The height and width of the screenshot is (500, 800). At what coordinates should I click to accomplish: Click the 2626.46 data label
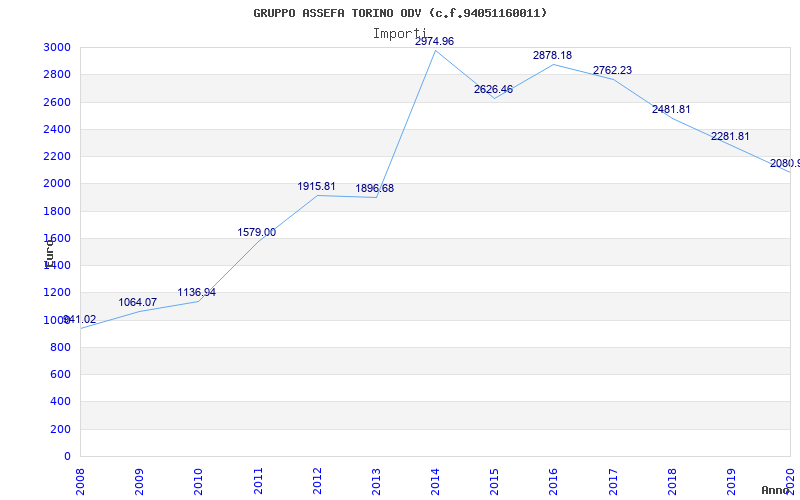493,90
